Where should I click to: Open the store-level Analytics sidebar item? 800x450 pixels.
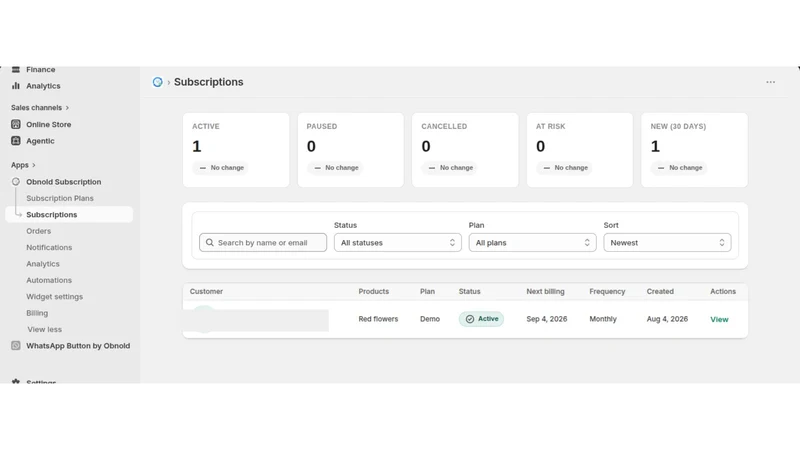(x=43, y=86)
